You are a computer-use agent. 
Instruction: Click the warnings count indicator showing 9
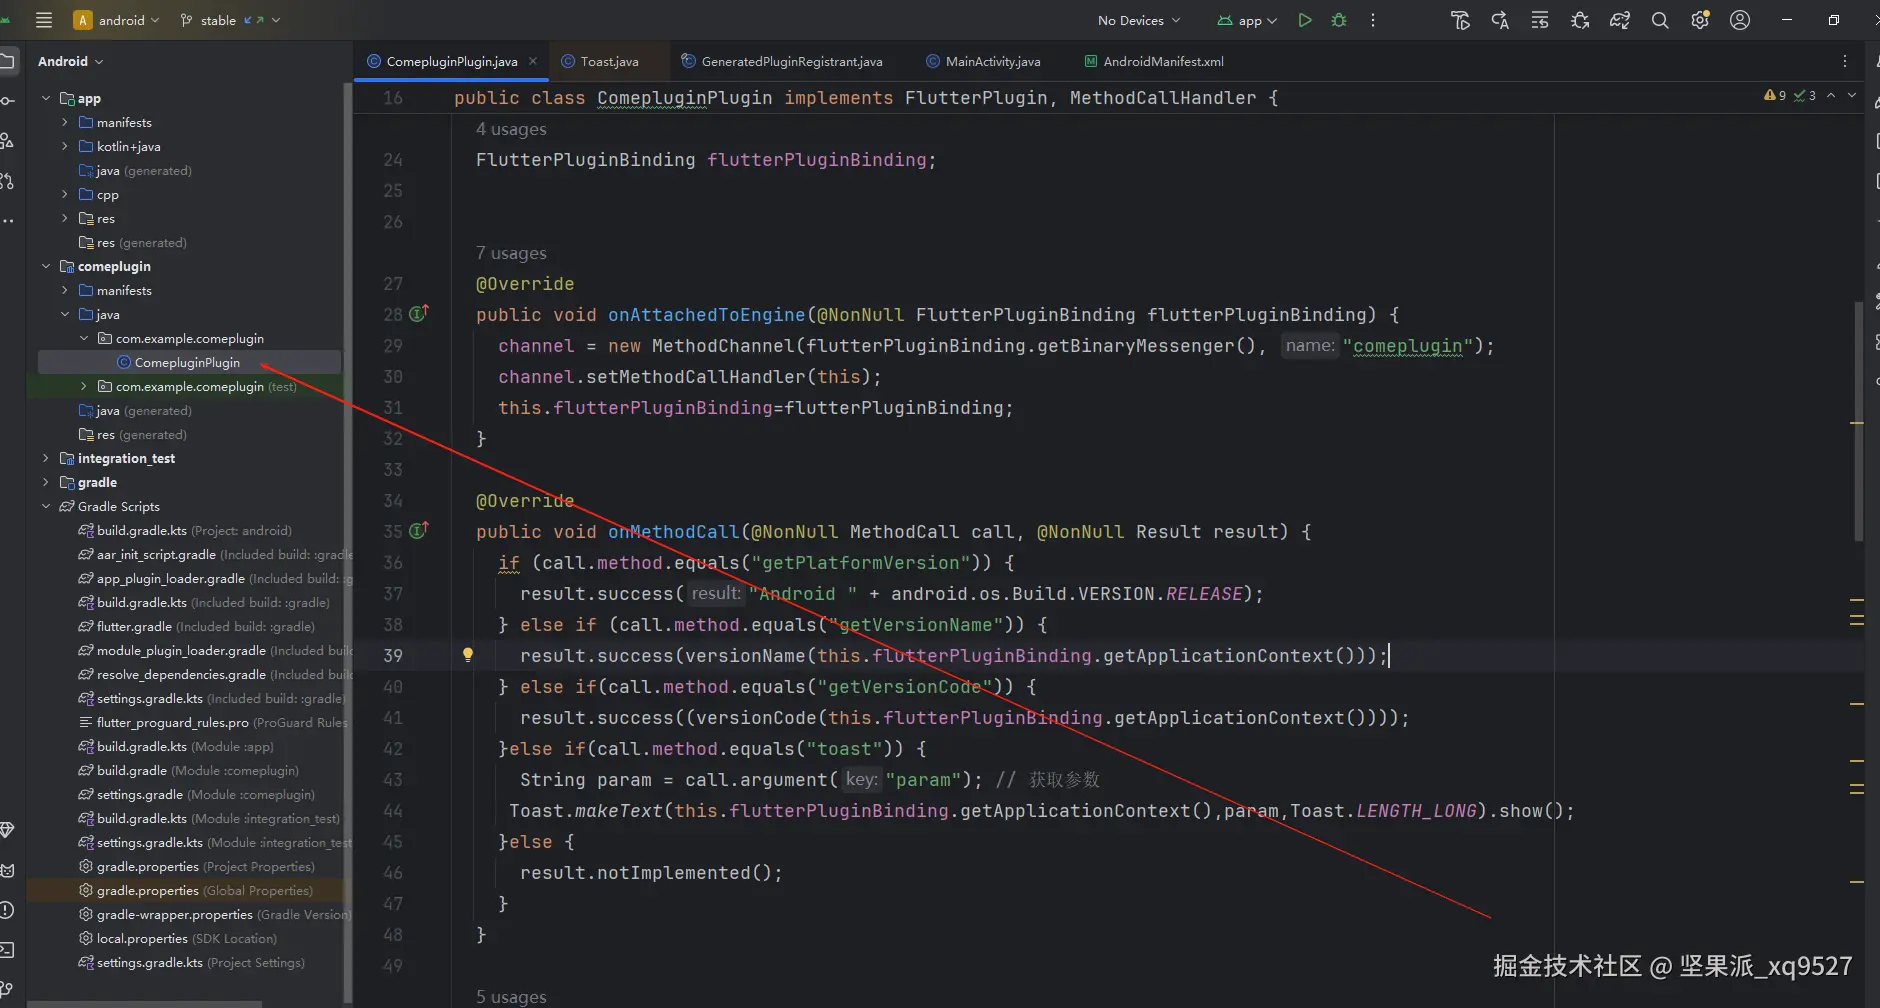tap(1775, 95)
